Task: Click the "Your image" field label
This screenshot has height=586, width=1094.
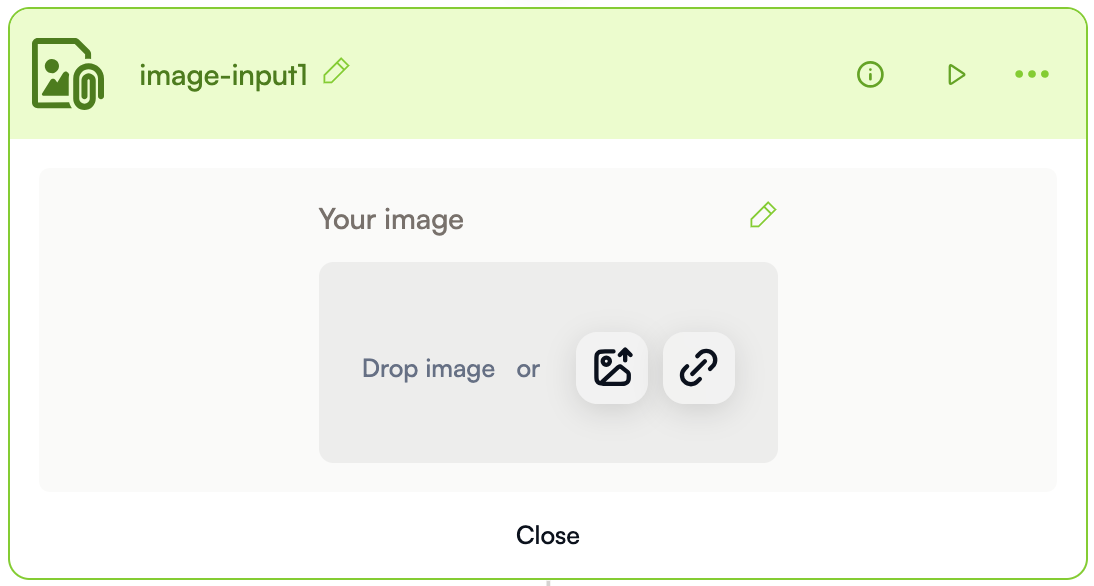Action: [391, 219]
